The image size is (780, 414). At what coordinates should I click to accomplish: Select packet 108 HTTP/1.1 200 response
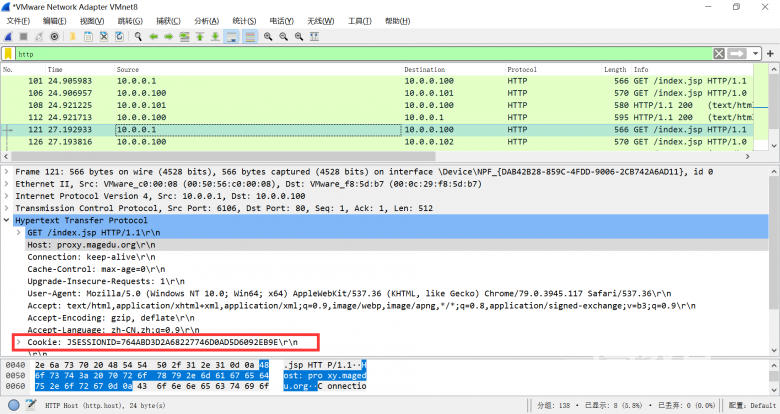click(x=377, y=105)
